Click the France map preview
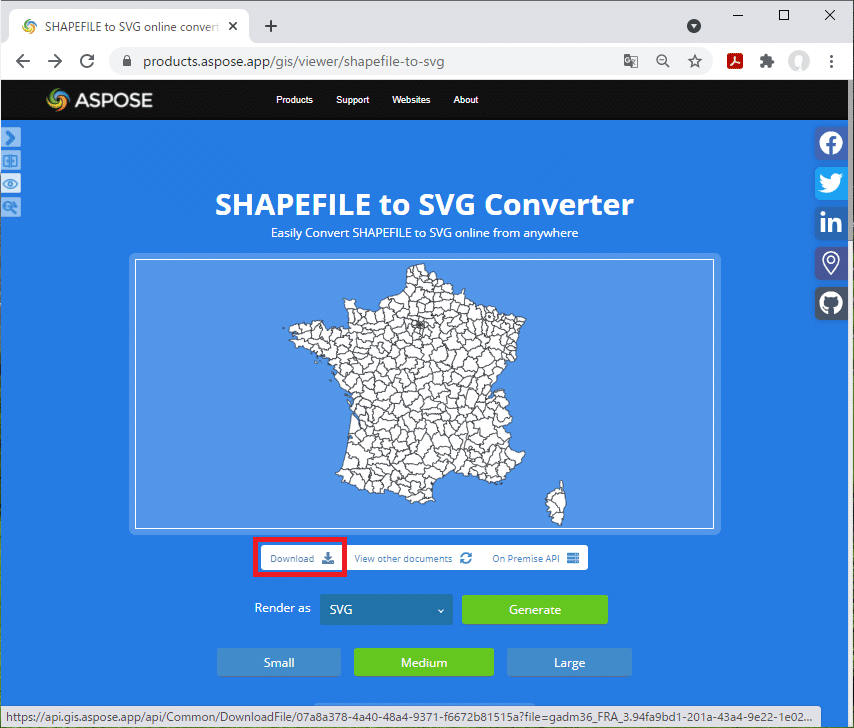 424,394
